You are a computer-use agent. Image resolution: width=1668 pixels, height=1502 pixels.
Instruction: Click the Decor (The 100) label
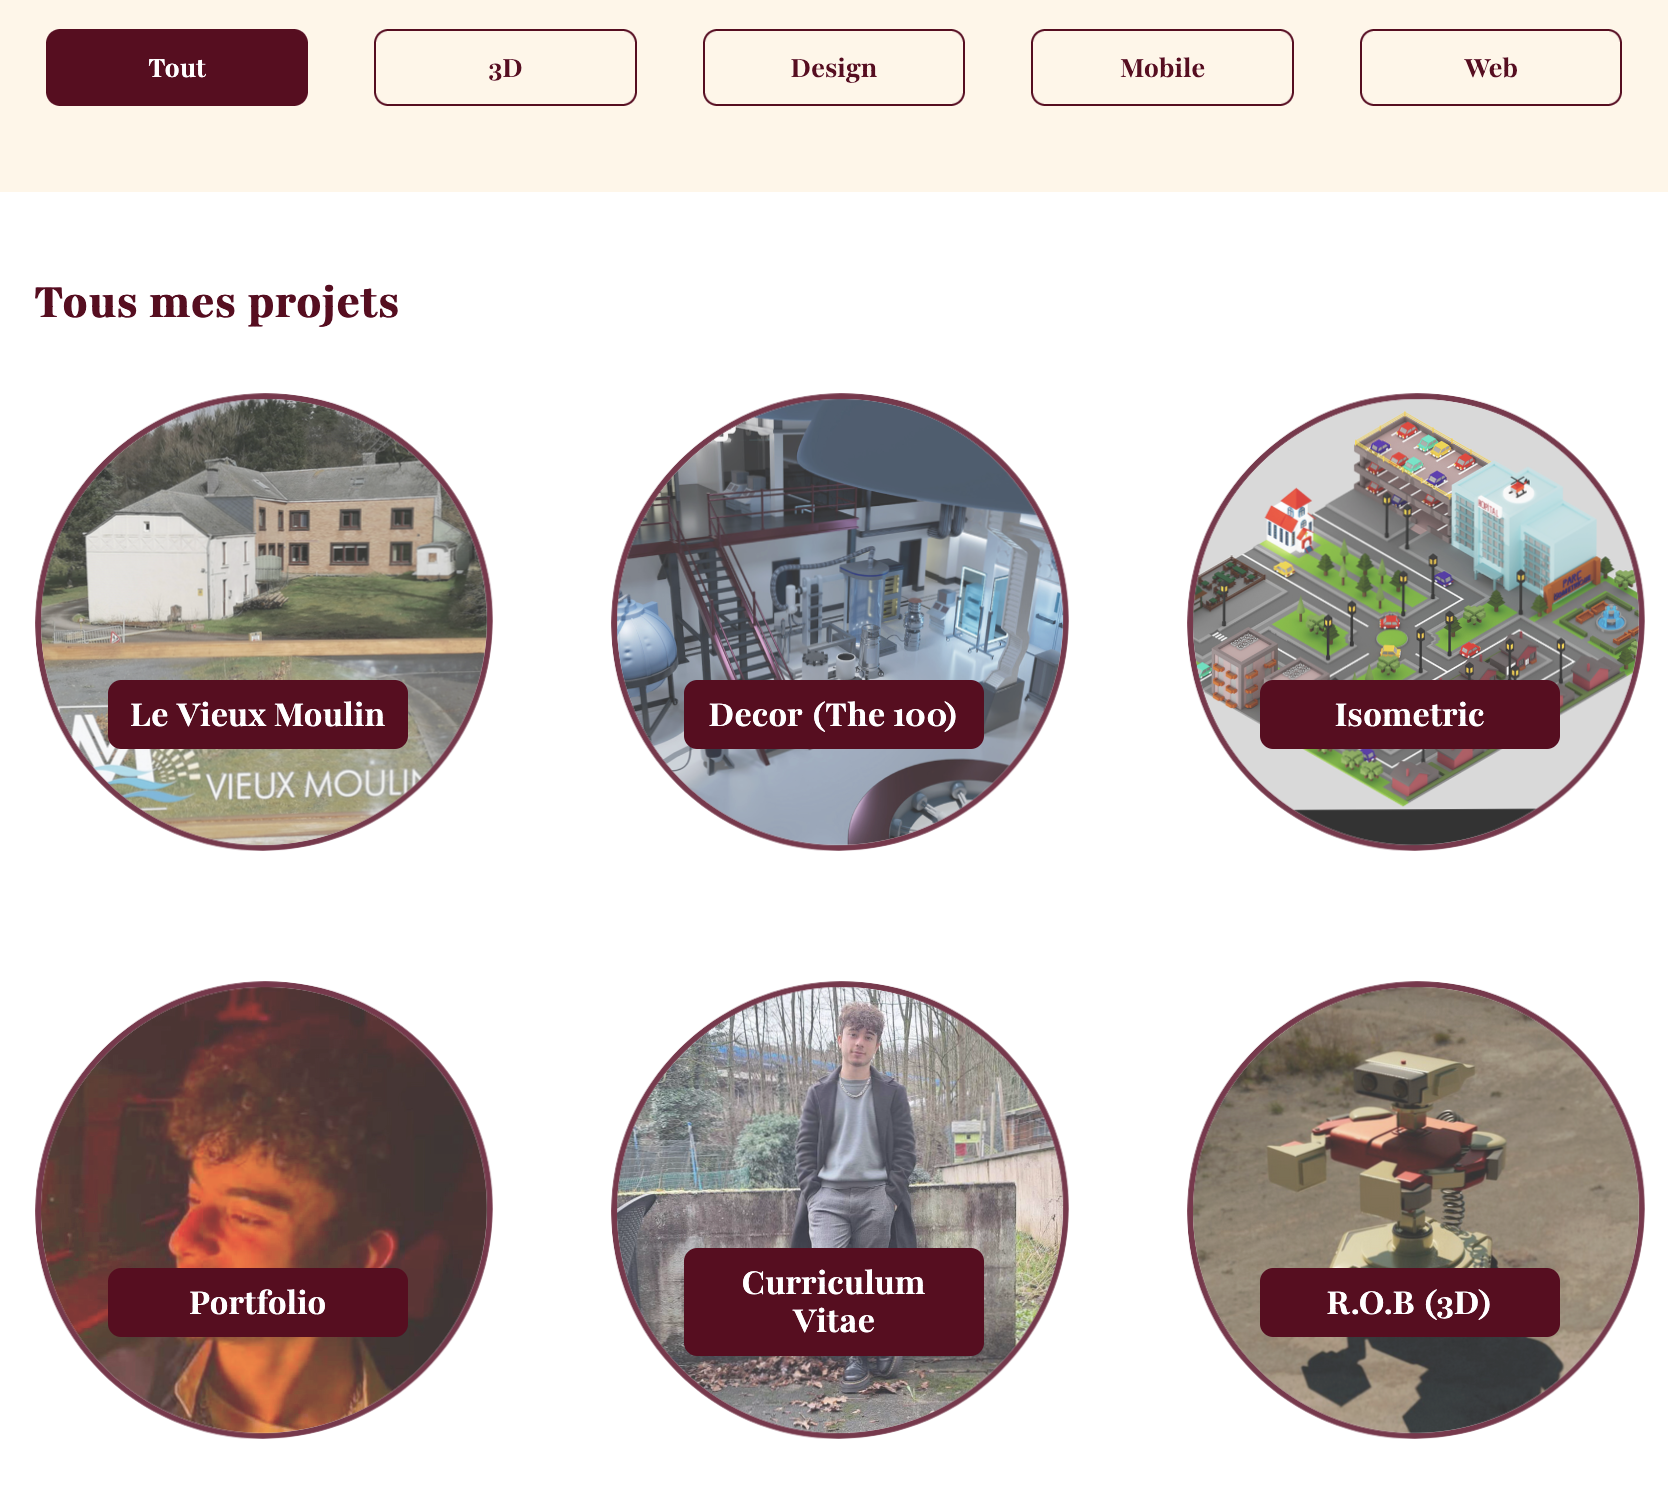[834, 714]
